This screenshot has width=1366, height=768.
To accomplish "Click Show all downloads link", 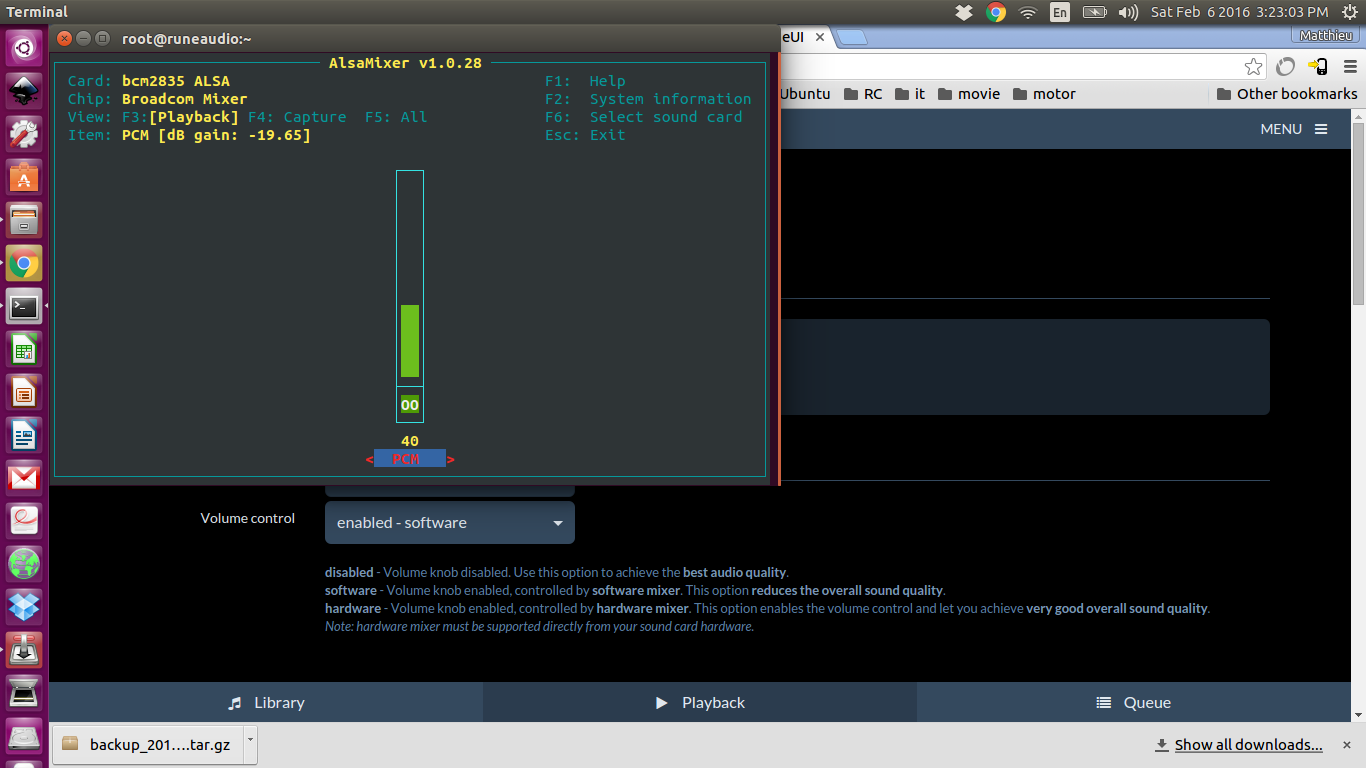I will coord(1248,745).
